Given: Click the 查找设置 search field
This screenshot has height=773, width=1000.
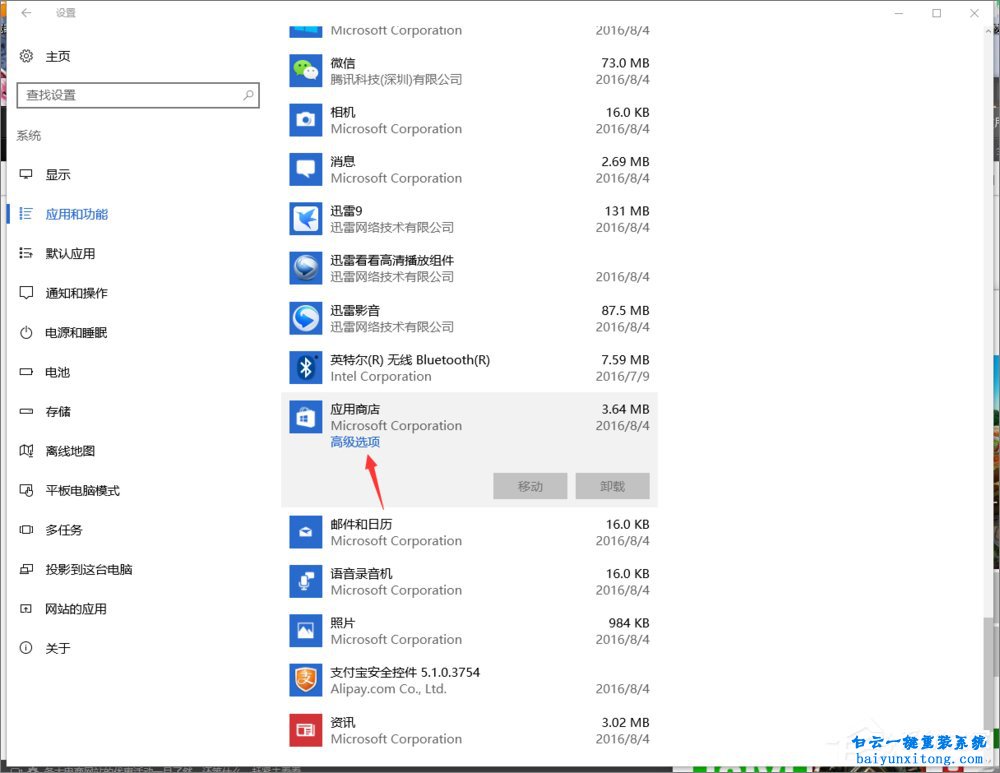Looking at the screenshot, I should [x=138, y=95].
